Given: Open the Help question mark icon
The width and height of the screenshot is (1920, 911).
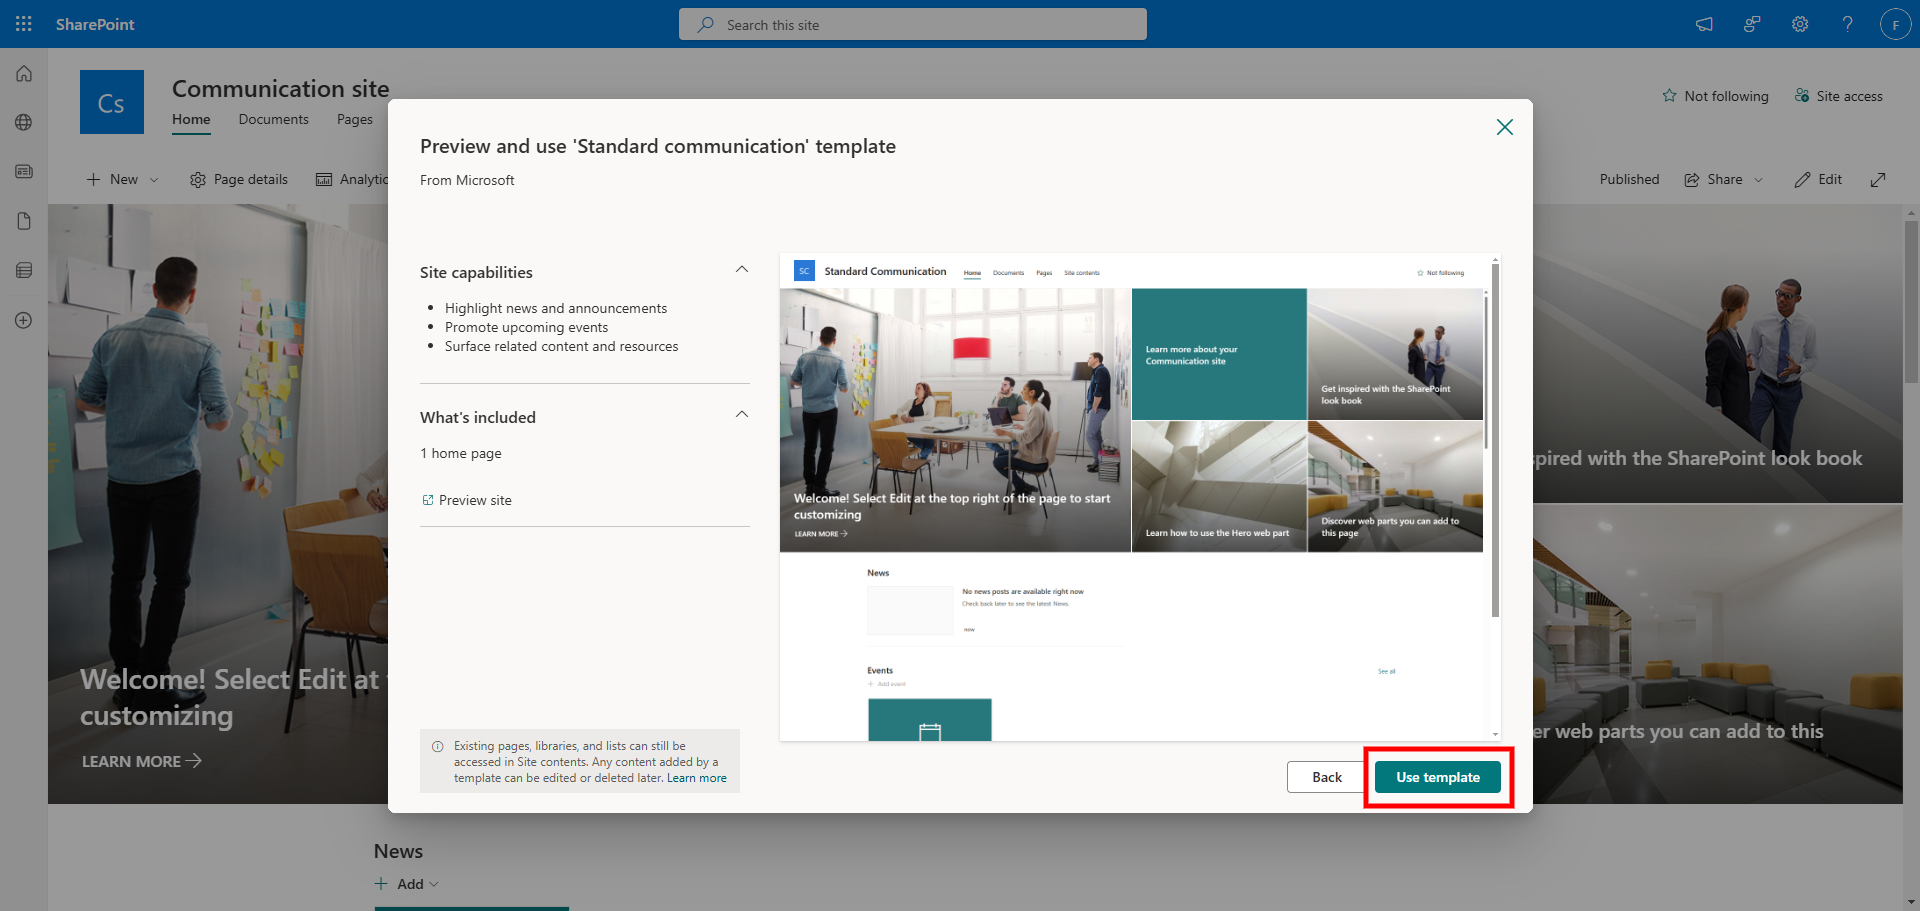Looking at the screenshot, I should click(1848, 24).
